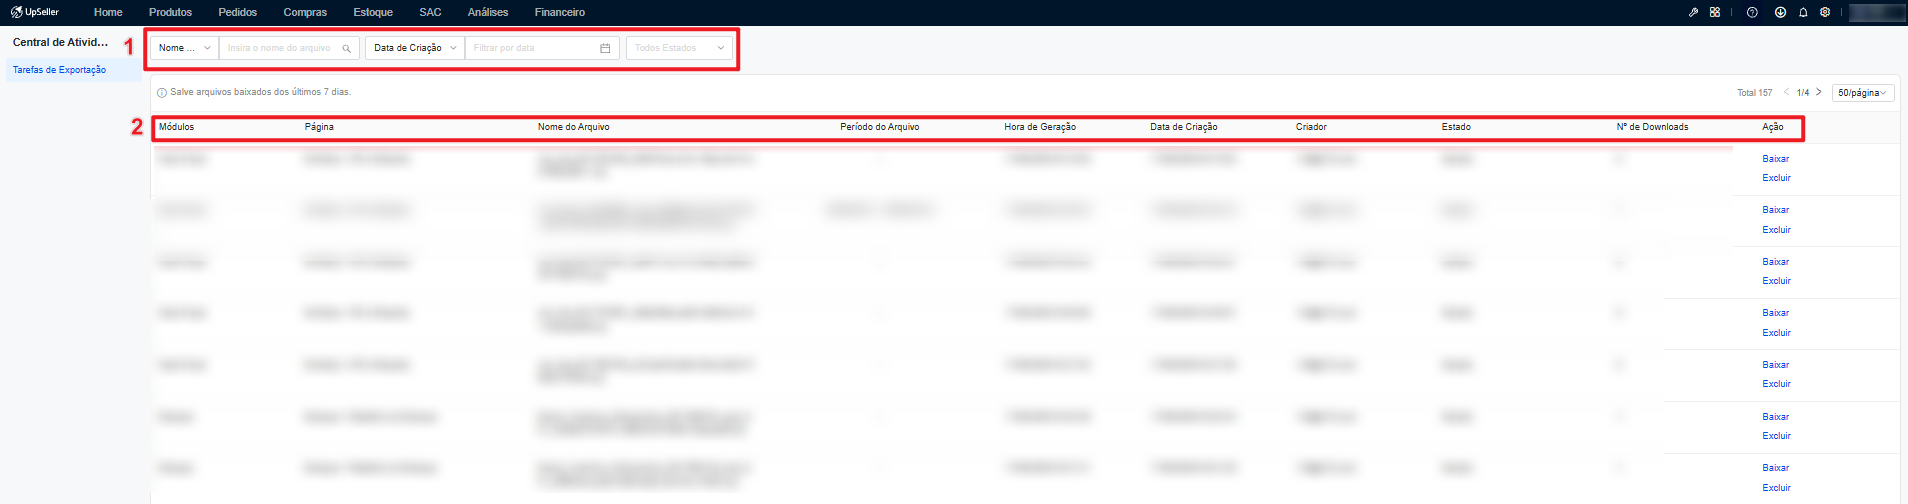Open the notifications bell
Screen dimensions: 1908x504
coord(1803,12)
